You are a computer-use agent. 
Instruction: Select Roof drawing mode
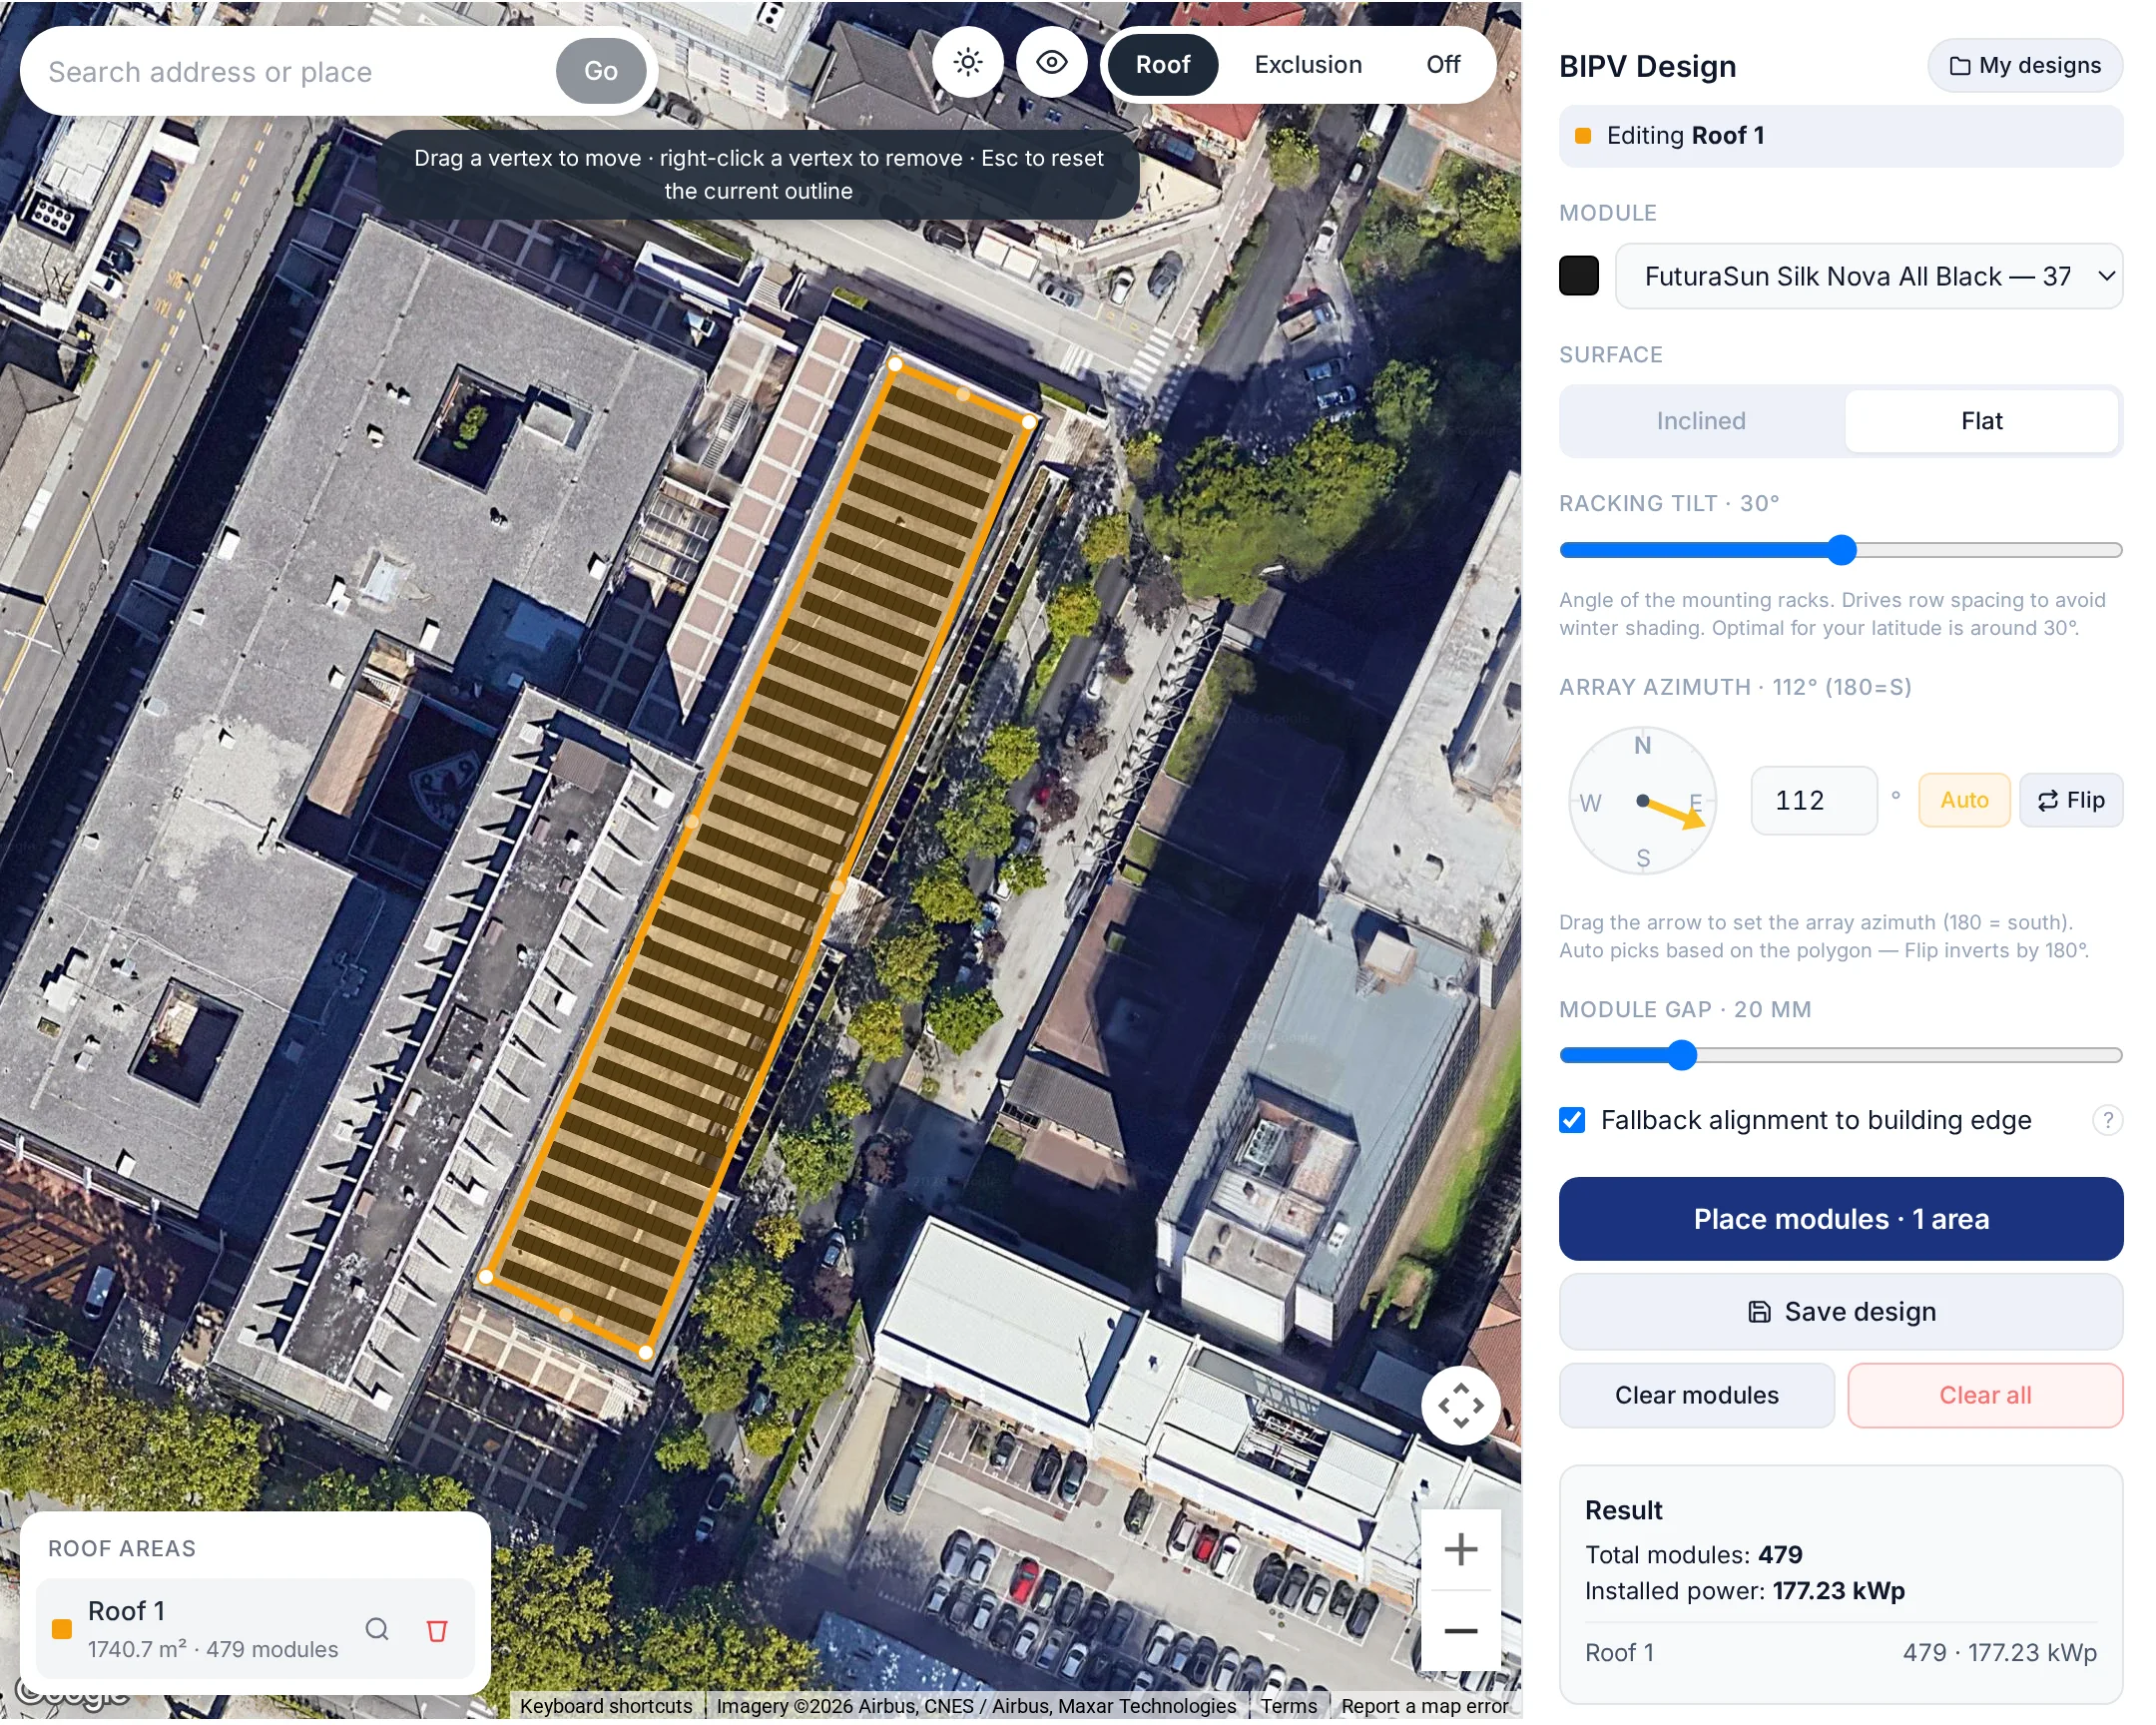coord(1163,65)
